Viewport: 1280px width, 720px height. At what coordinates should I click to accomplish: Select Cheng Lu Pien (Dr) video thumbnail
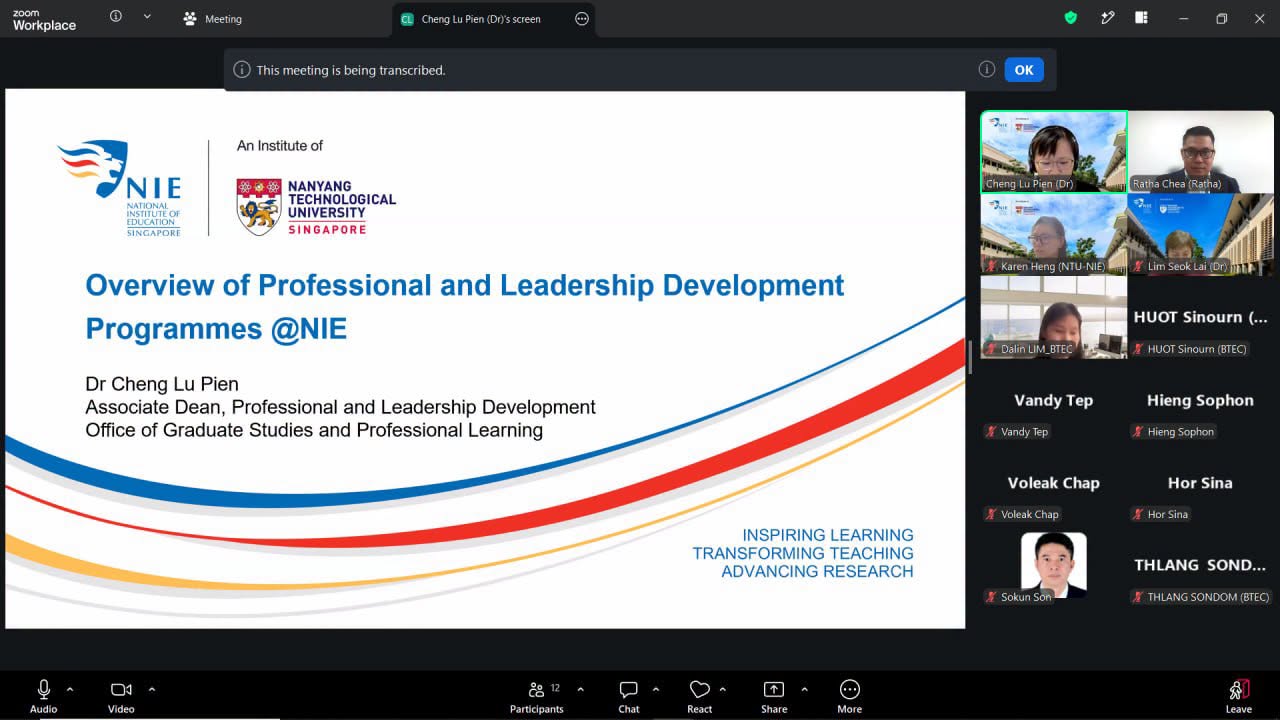tap(1054, 151)
